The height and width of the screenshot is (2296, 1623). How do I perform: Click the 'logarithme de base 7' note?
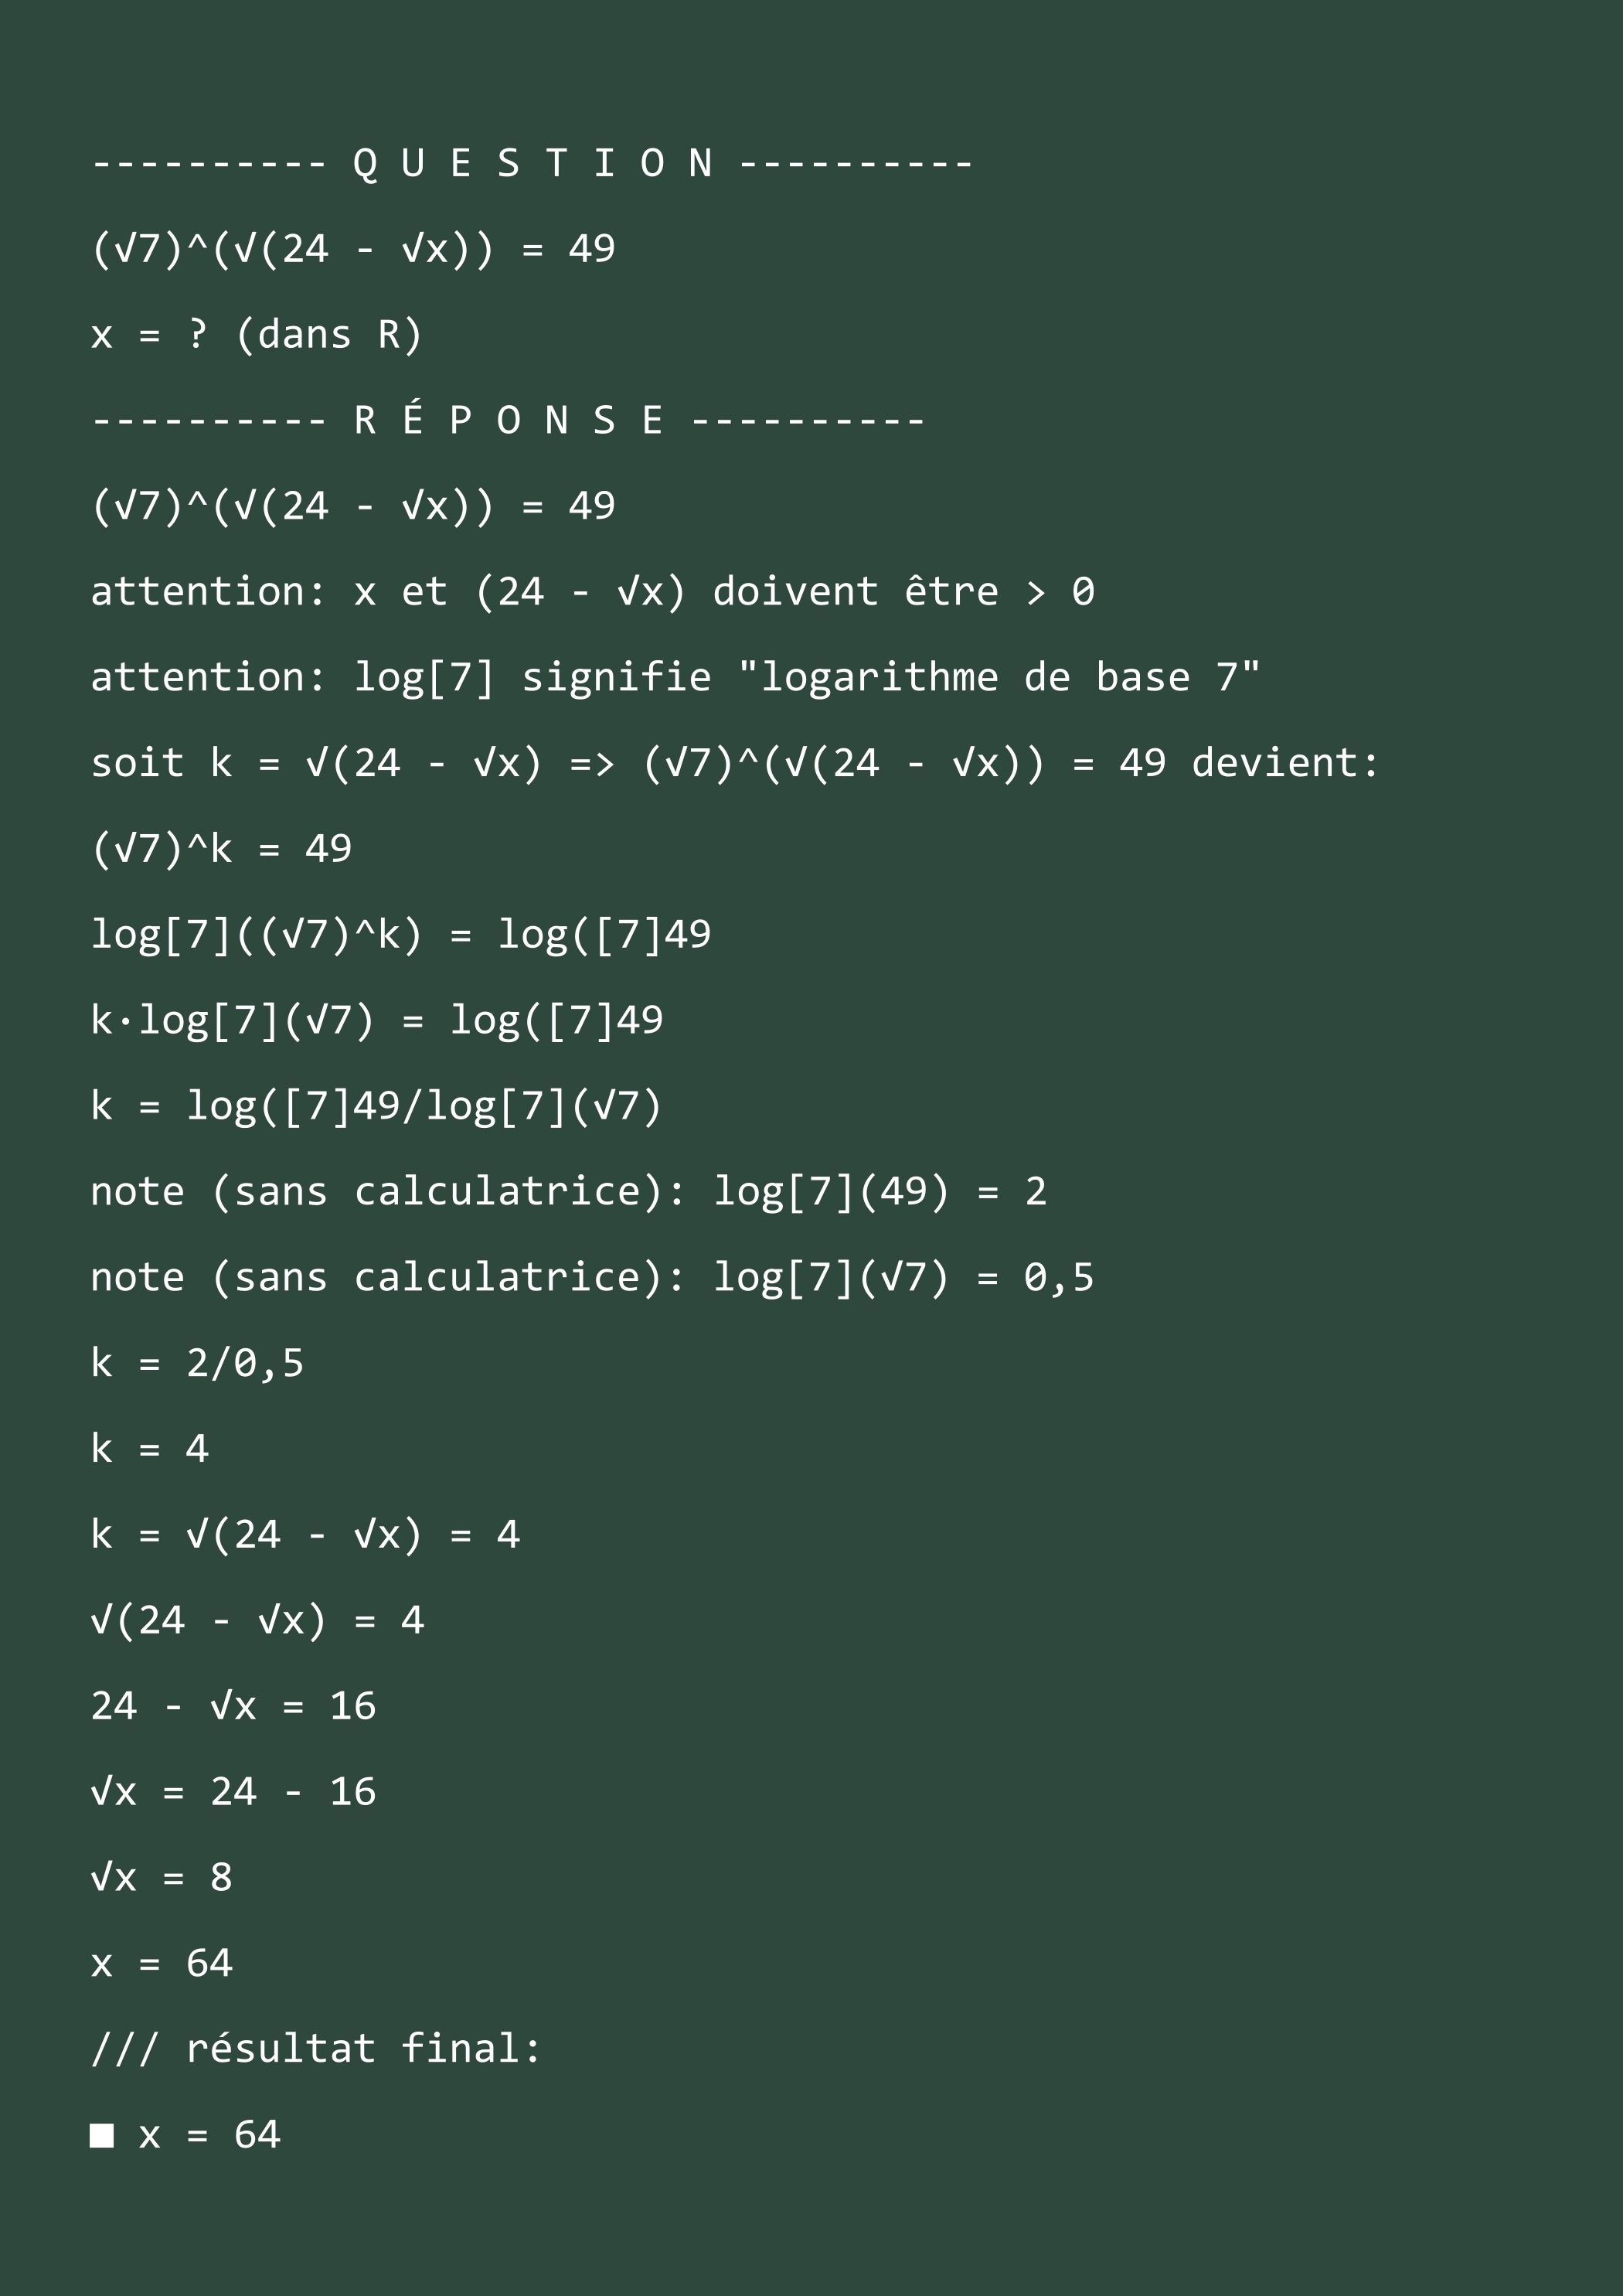coord(675,677)
